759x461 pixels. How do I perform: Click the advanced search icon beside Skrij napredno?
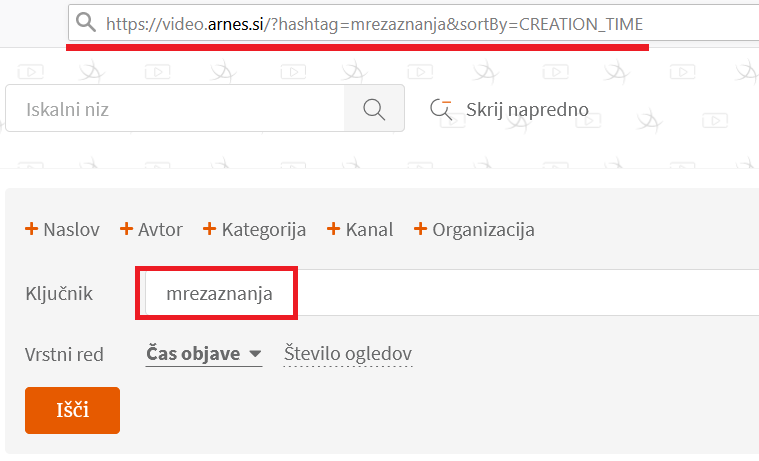(x=441, y=109)
